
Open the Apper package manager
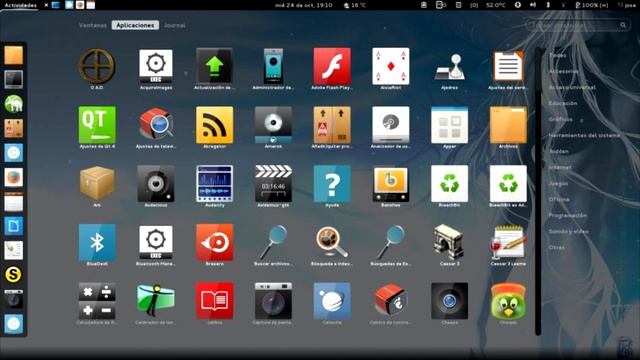(x=449, y=125)
